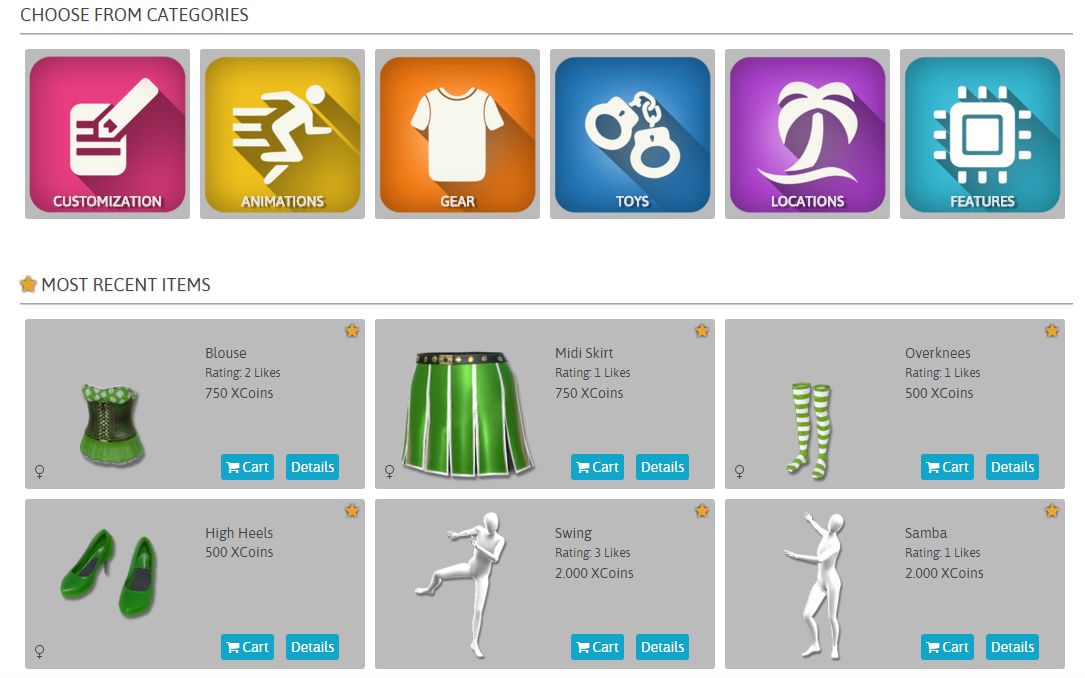Viewport: 1085px width, 678px height.
Task: Open the Toys handcuffs category
Action: [x=632, y=134]
